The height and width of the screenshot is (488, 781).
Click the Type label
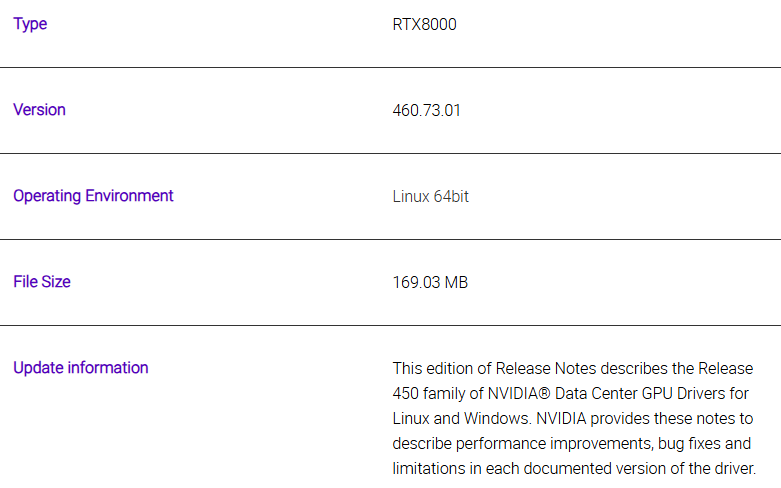point(30,24)
